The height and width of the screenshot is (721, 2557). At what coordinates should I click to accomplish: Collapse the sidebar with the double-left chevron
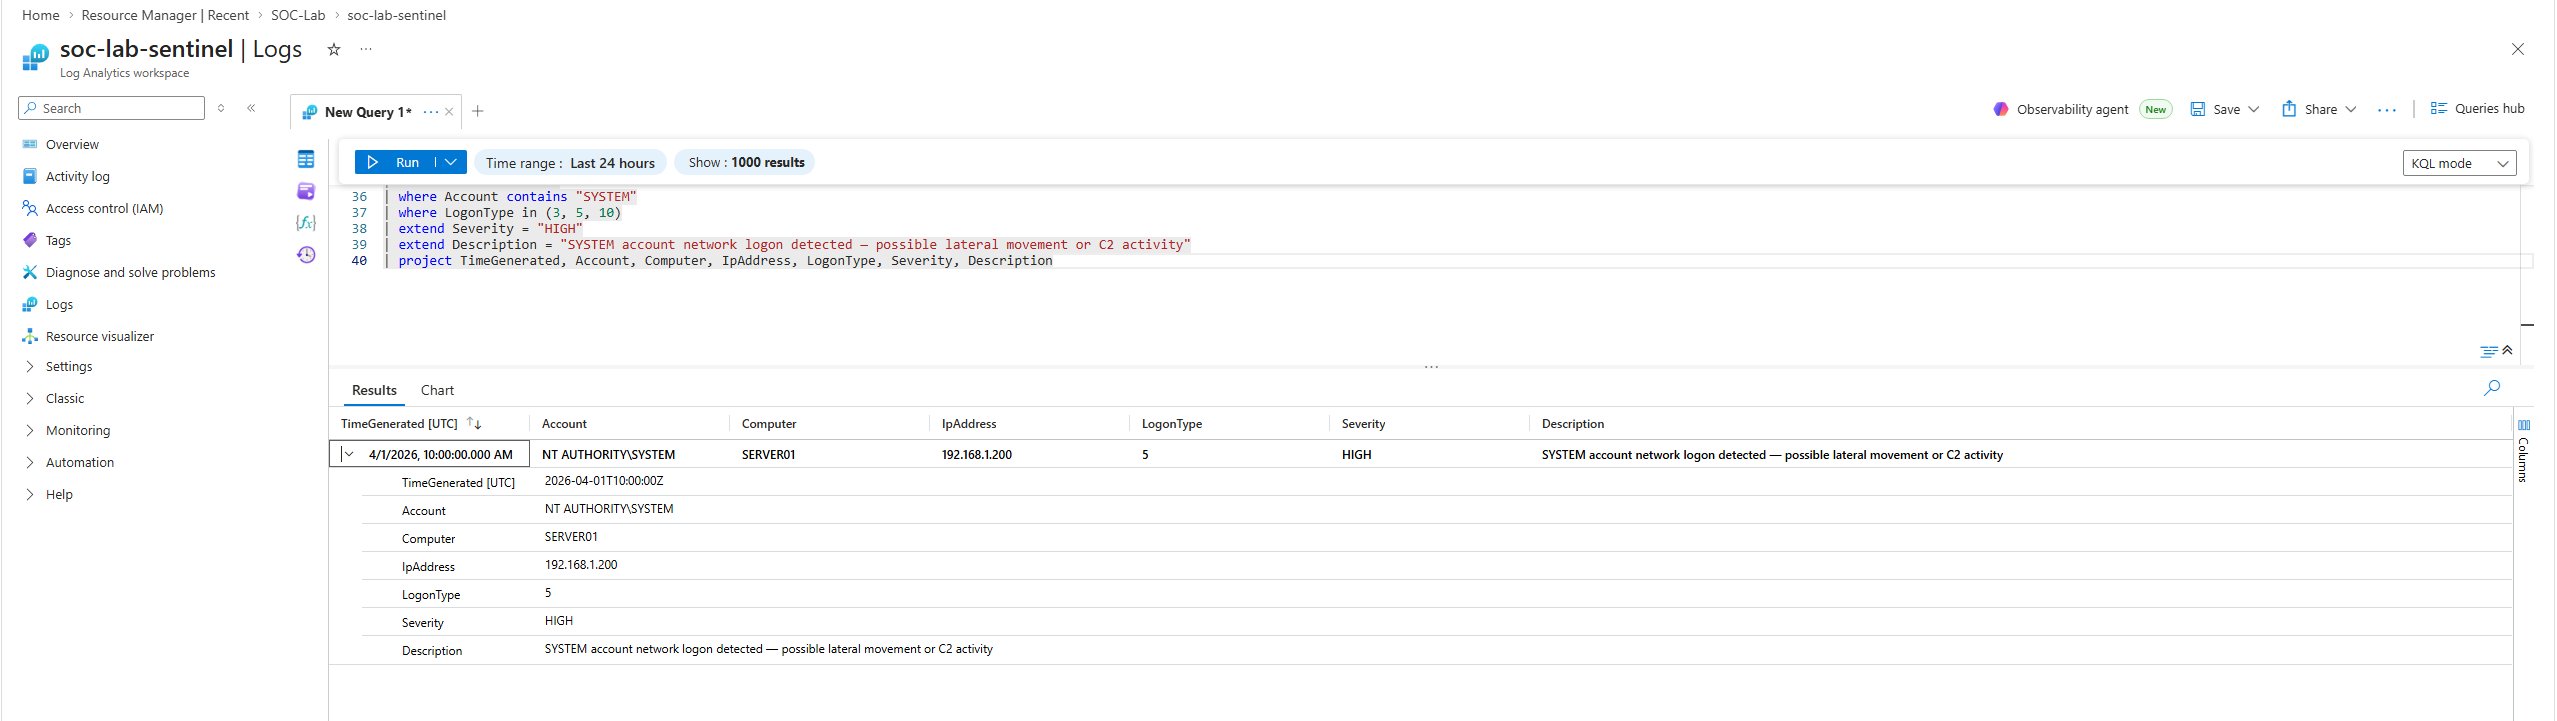[251, 108]
